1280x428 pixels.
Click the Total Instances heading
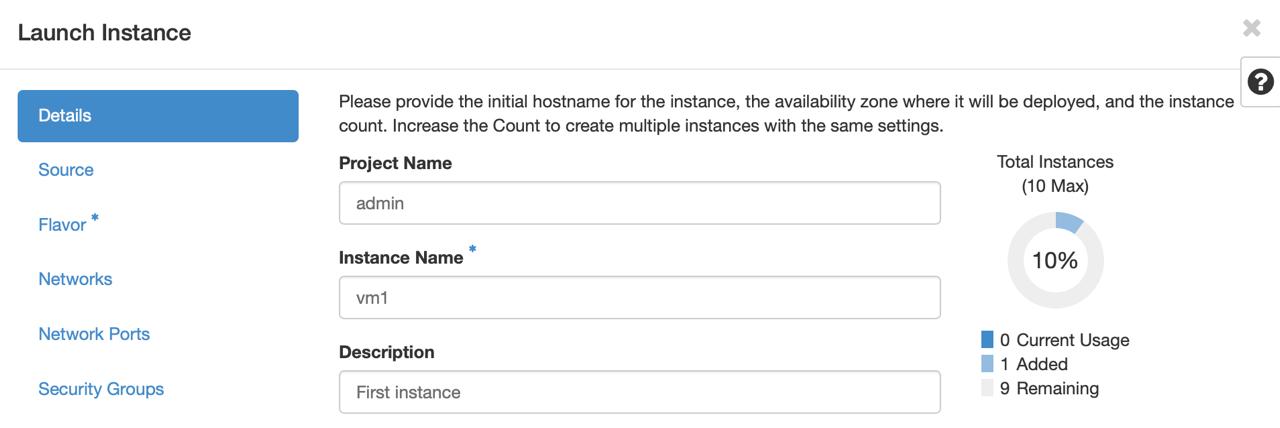point(1055,162)
